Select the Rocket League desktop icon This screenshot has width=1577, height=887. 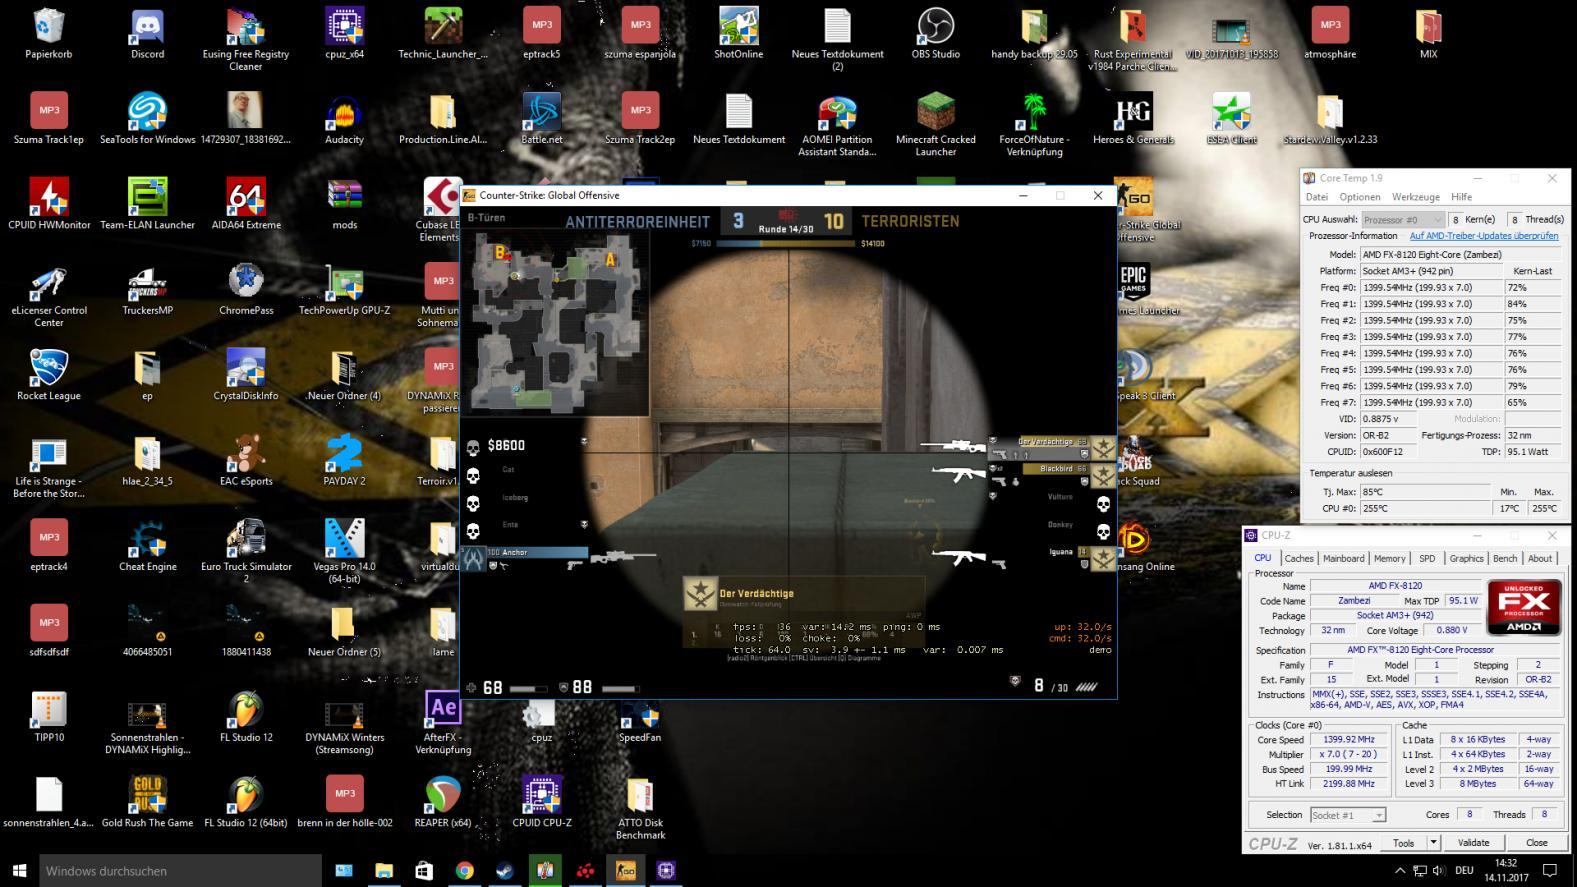pyautogui.click(x=49, y=375)
